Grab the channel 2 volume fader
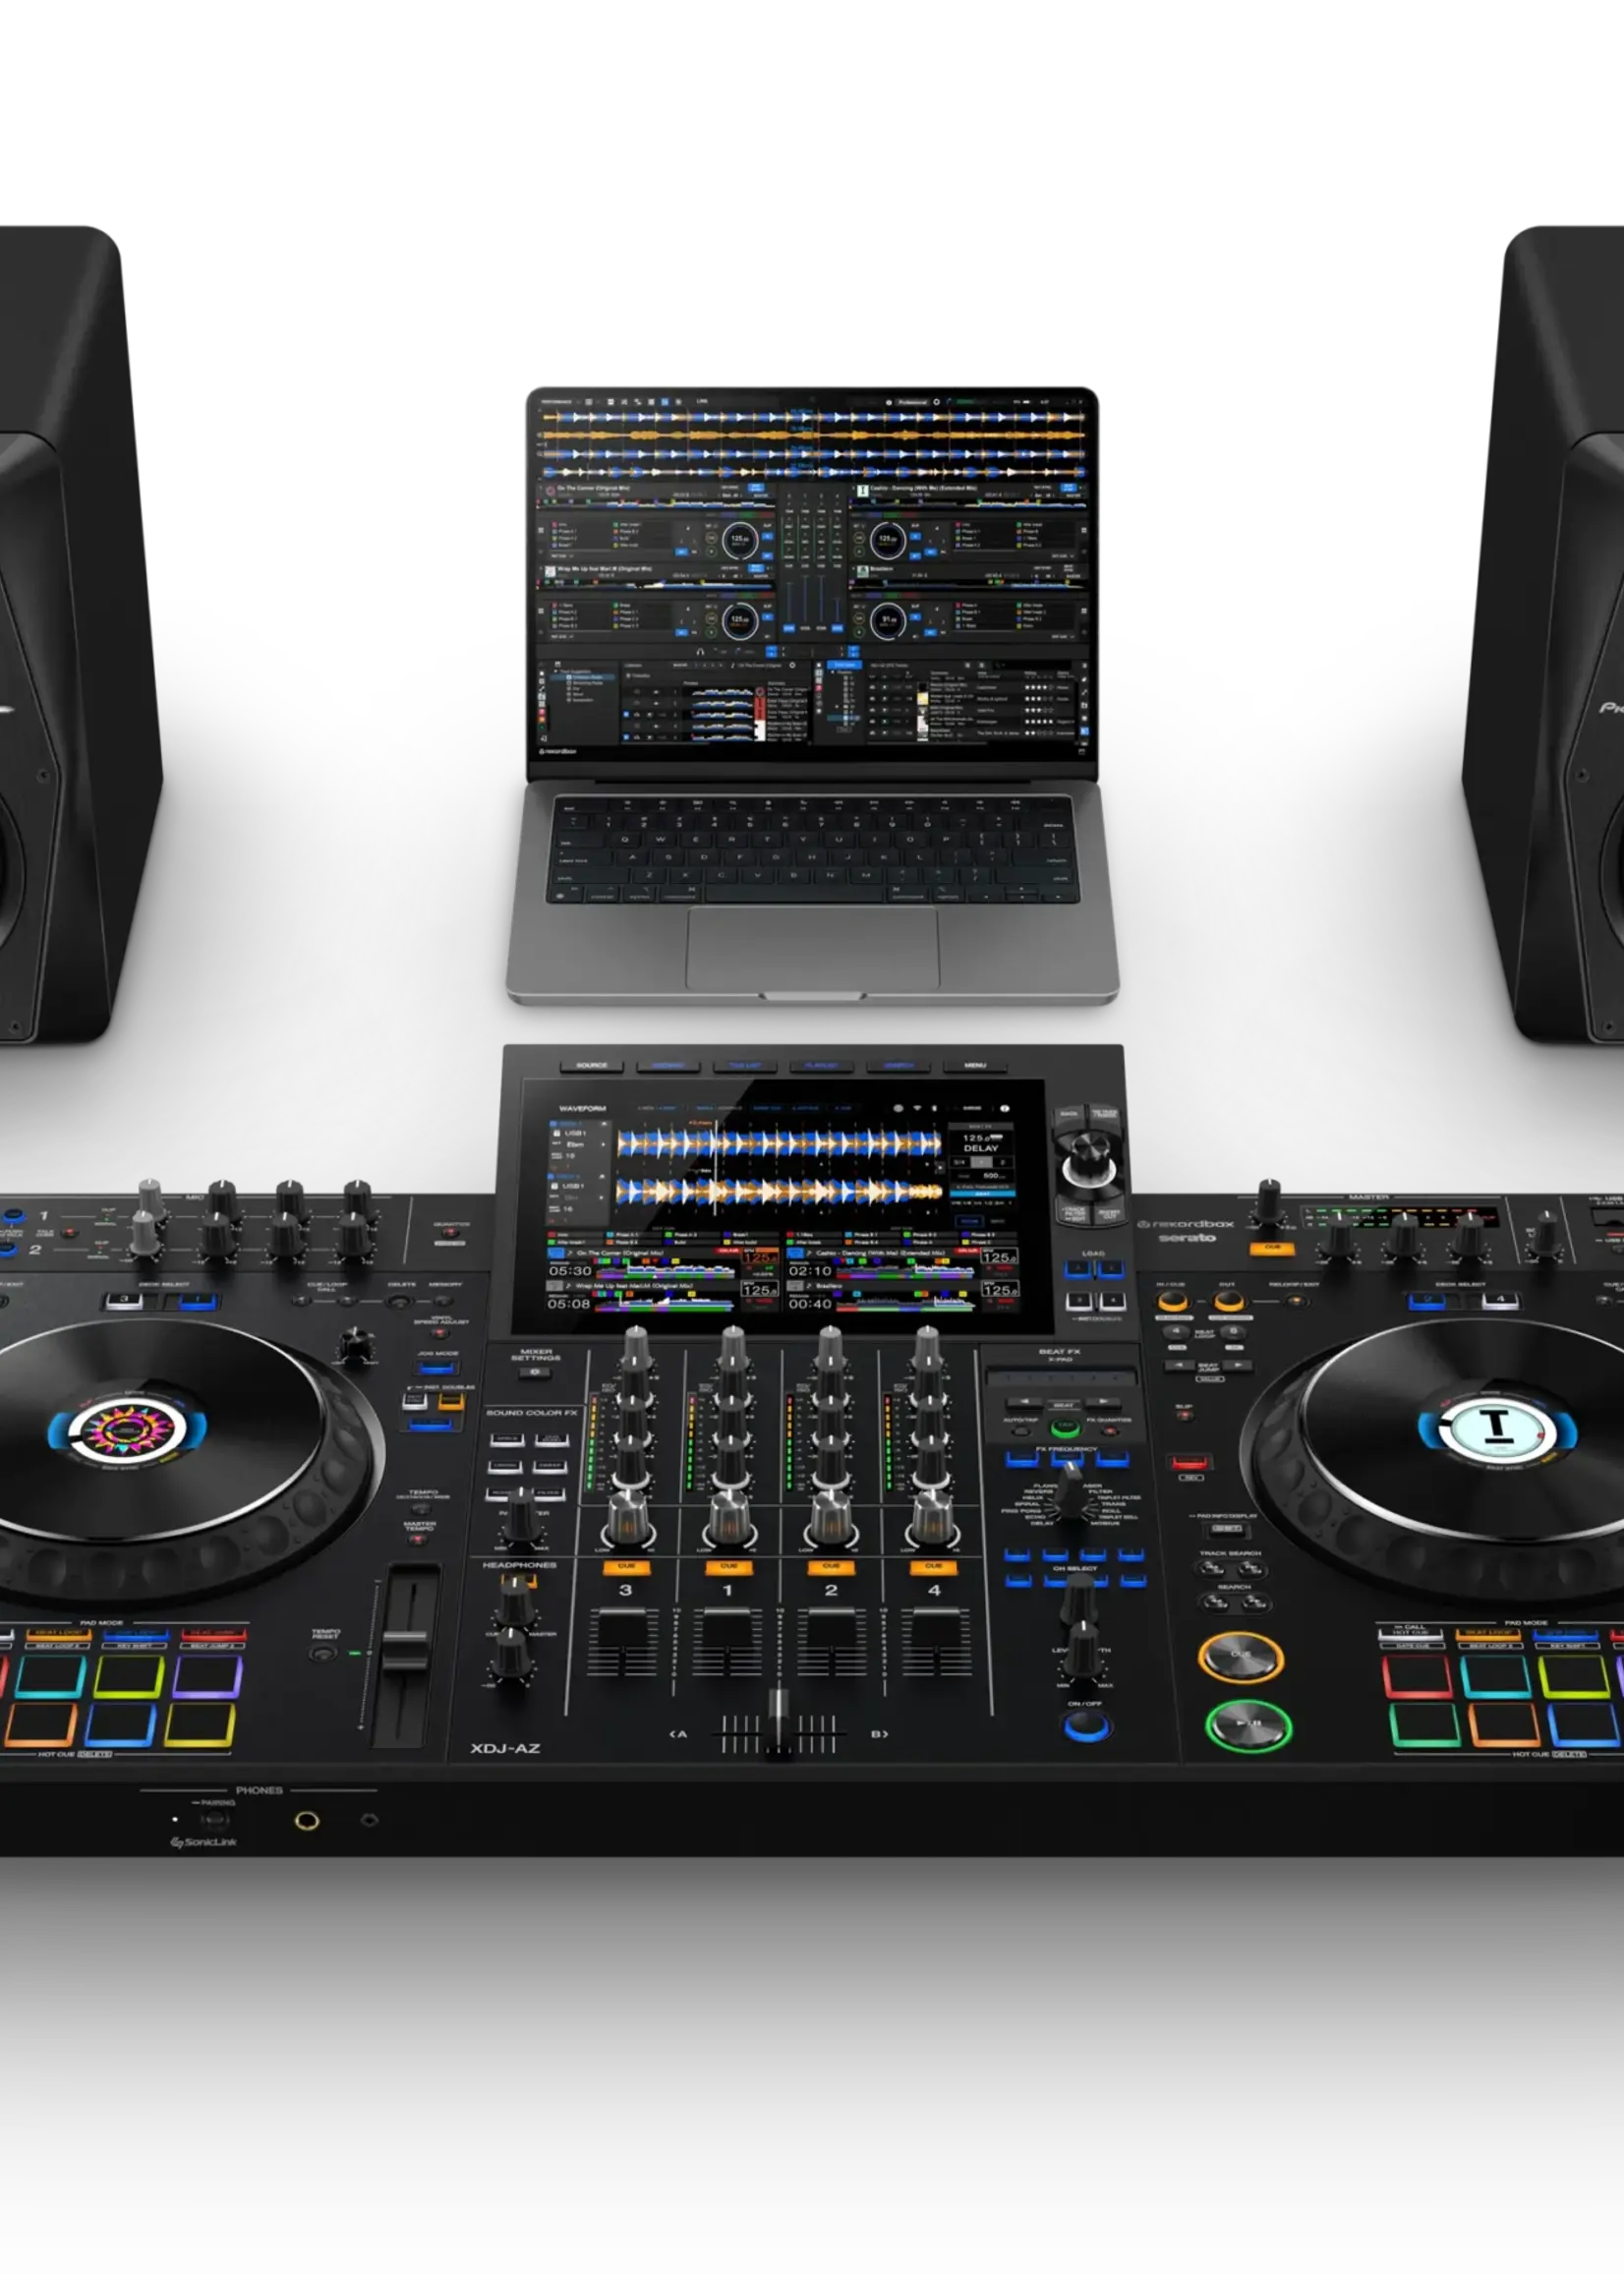1624x2274 pixels. [832, 1626]
